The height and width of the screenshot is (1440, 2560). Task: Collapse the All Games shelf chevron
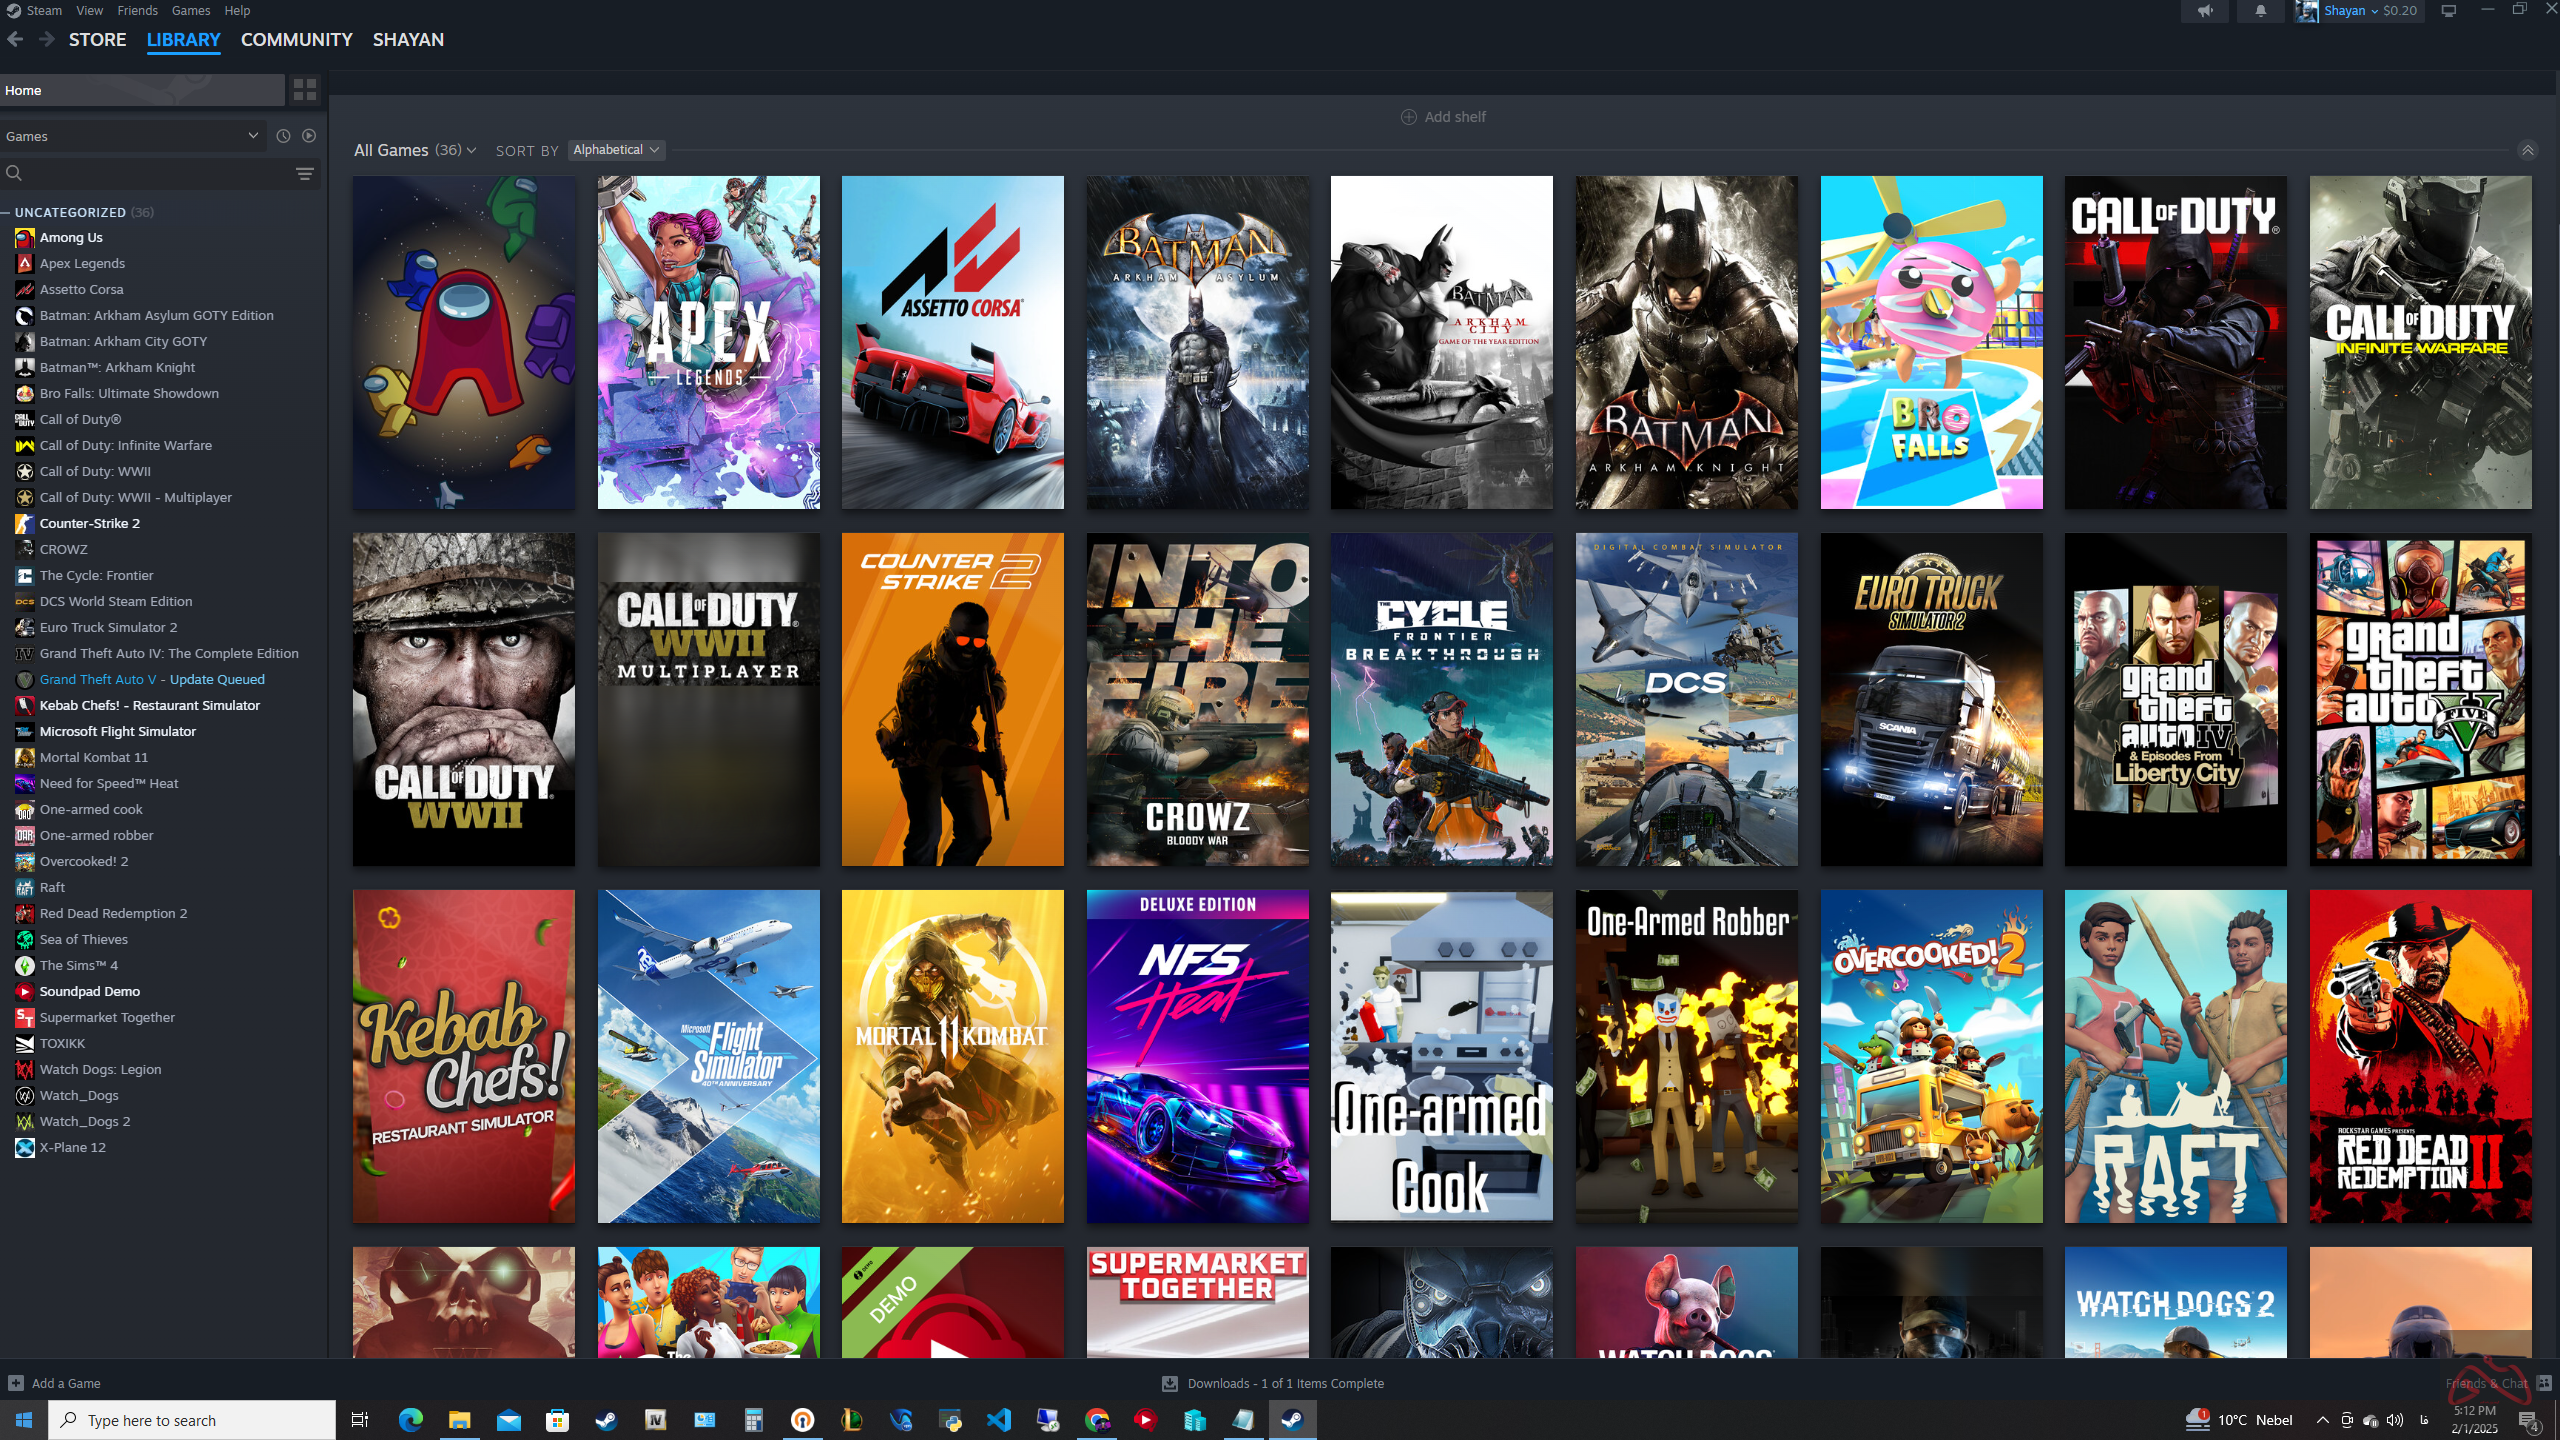point(2527,151)
